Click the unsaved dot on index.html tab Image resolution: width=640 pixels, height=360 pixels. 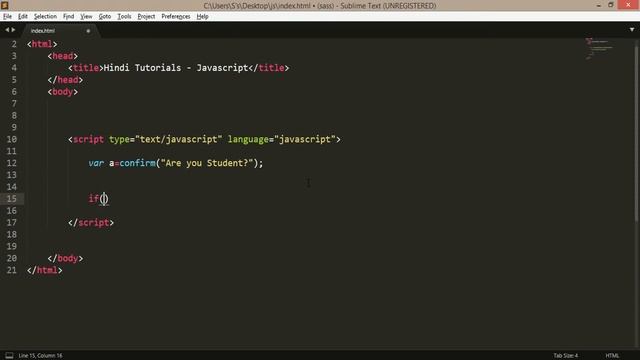coord(88,31)
